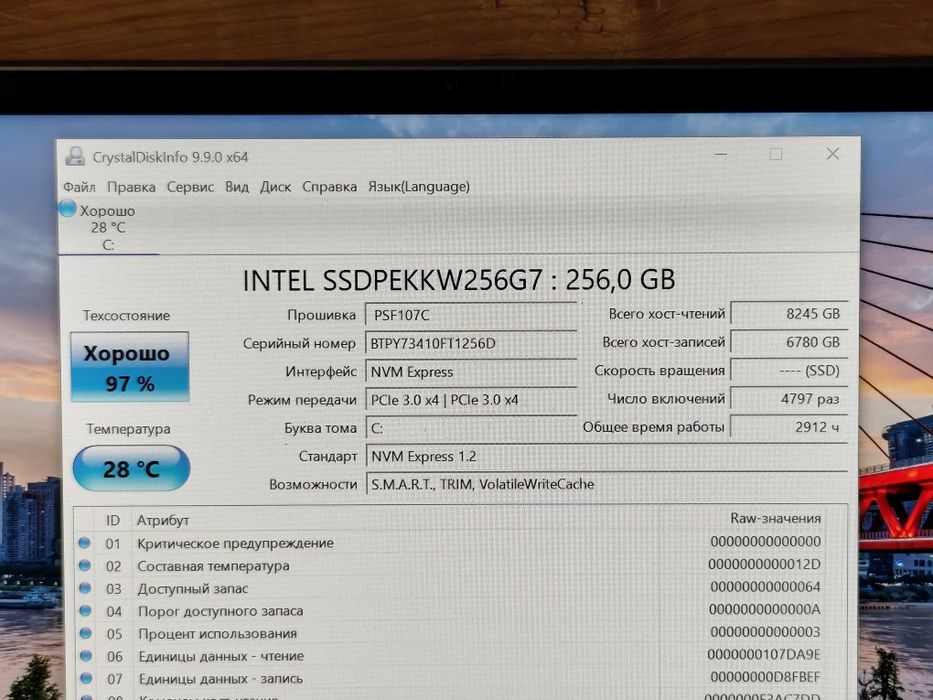Image resolution: width=933 pixels, height=700 pixels.
Task: Minimize the CrystalDiskInfo window
Action: pyautogui.click(x=721, y=154)
